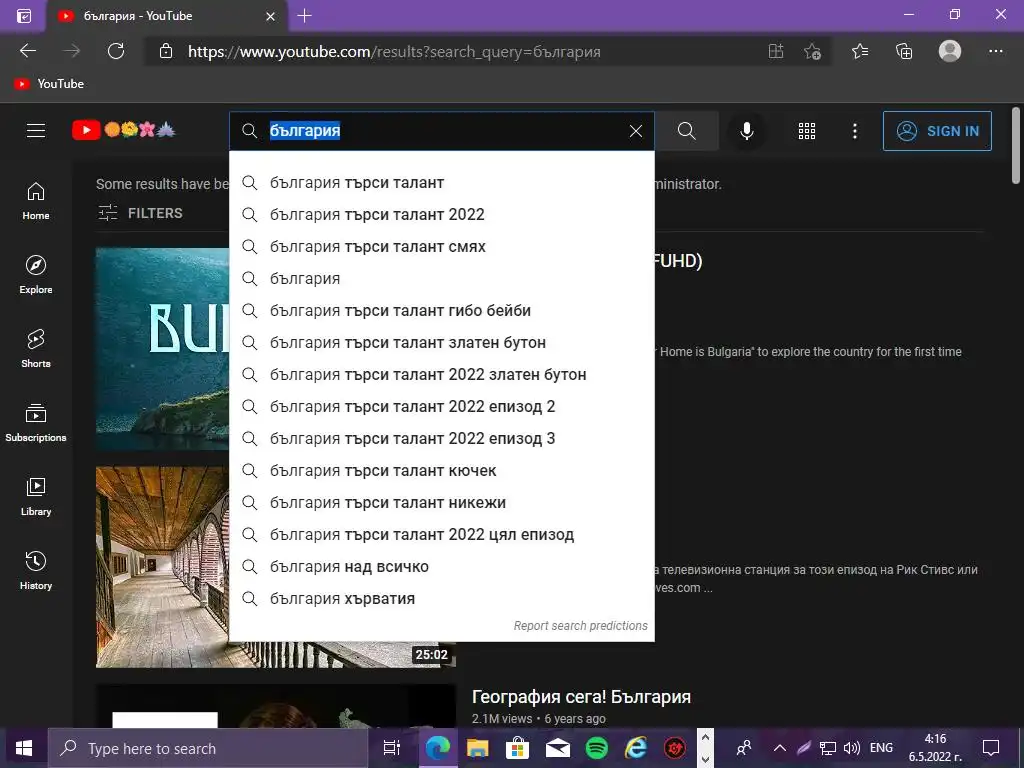Open the Windows Start menu
The width and height of the screenshot is (1024, 768).
point(24,748)
